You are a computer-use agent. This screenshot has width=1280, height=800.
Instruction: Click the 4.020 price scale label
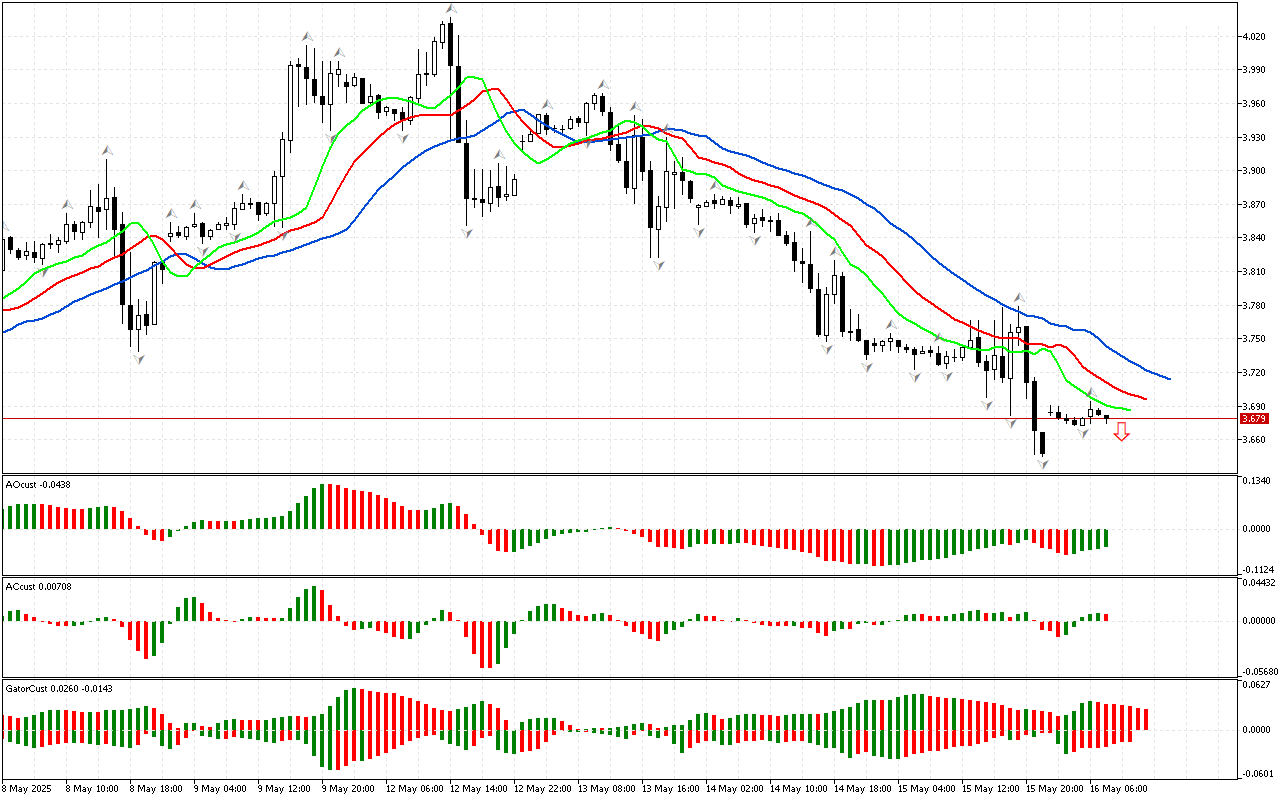coord(1253,37)
